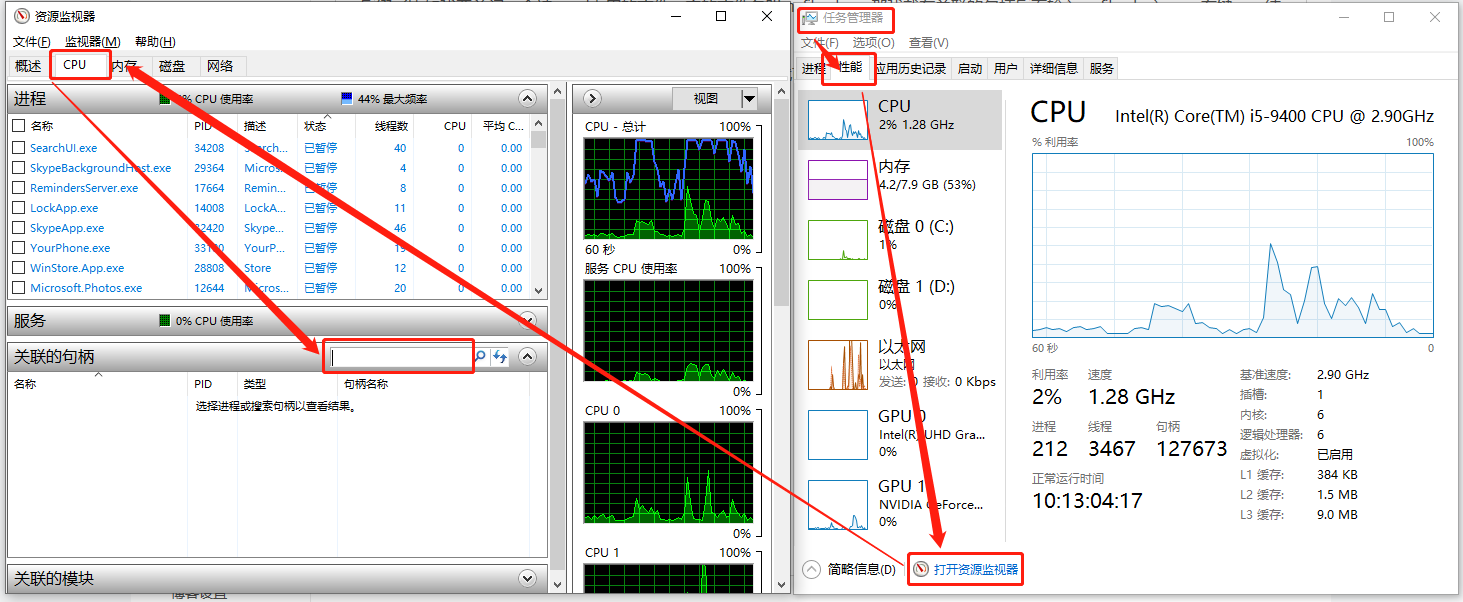Open 选项(O) menu in Task Manager

click(873, 43)
